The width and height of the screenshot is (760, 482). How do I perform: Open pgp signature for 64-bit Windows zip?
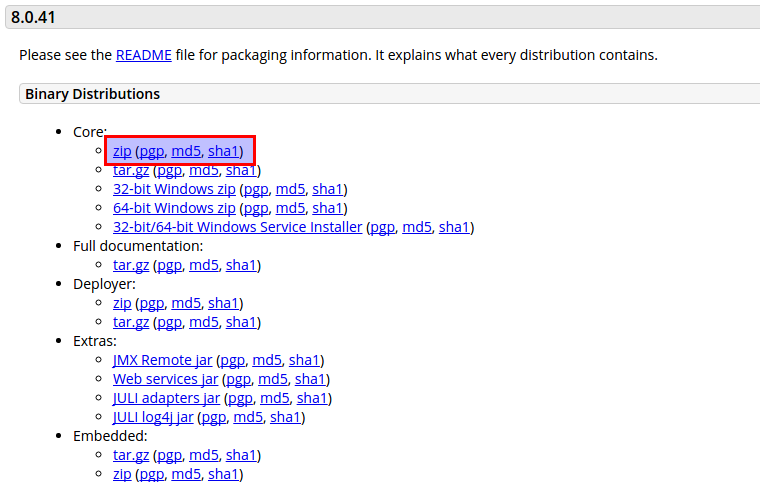pos(256,208)
